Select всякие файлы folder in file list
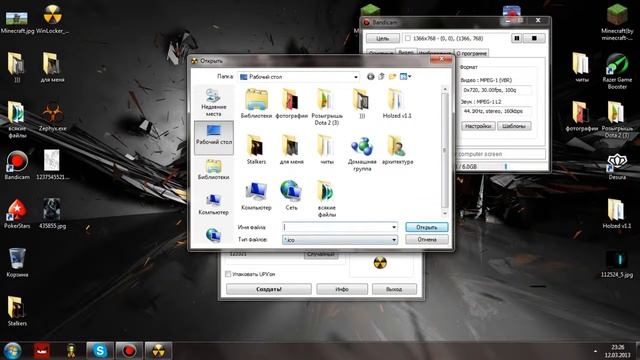The width and height of the screenshot is (640, 360). pos(327,198)
